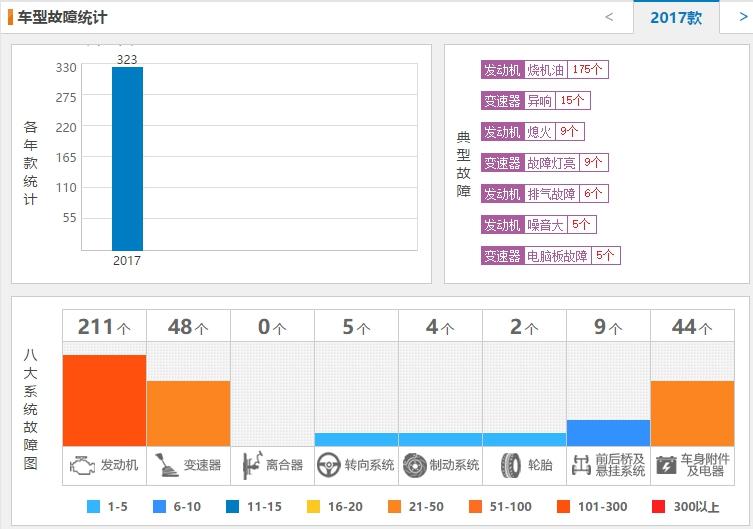753x529 pixels.
Task: Click the transmission 48 fault bar
Action: [188, 413]
